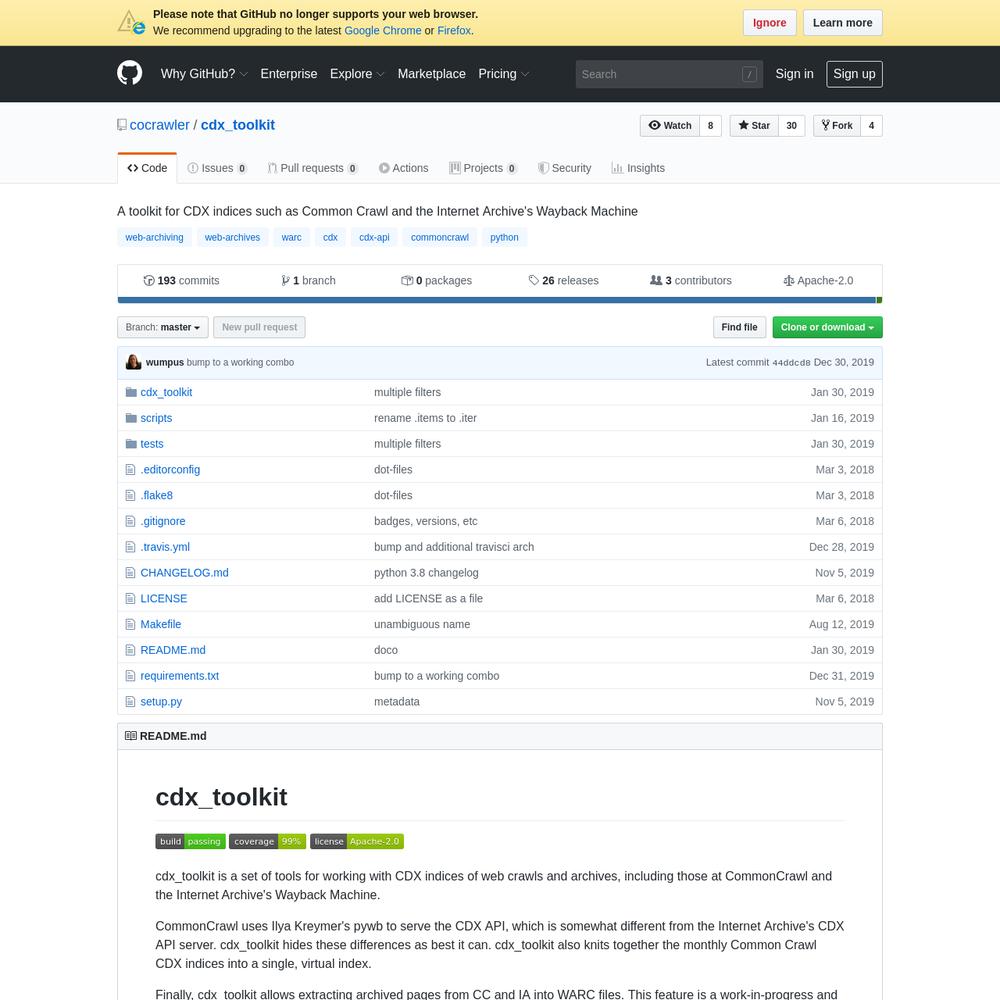Click the tests folder icon

(x=131, y=444)
